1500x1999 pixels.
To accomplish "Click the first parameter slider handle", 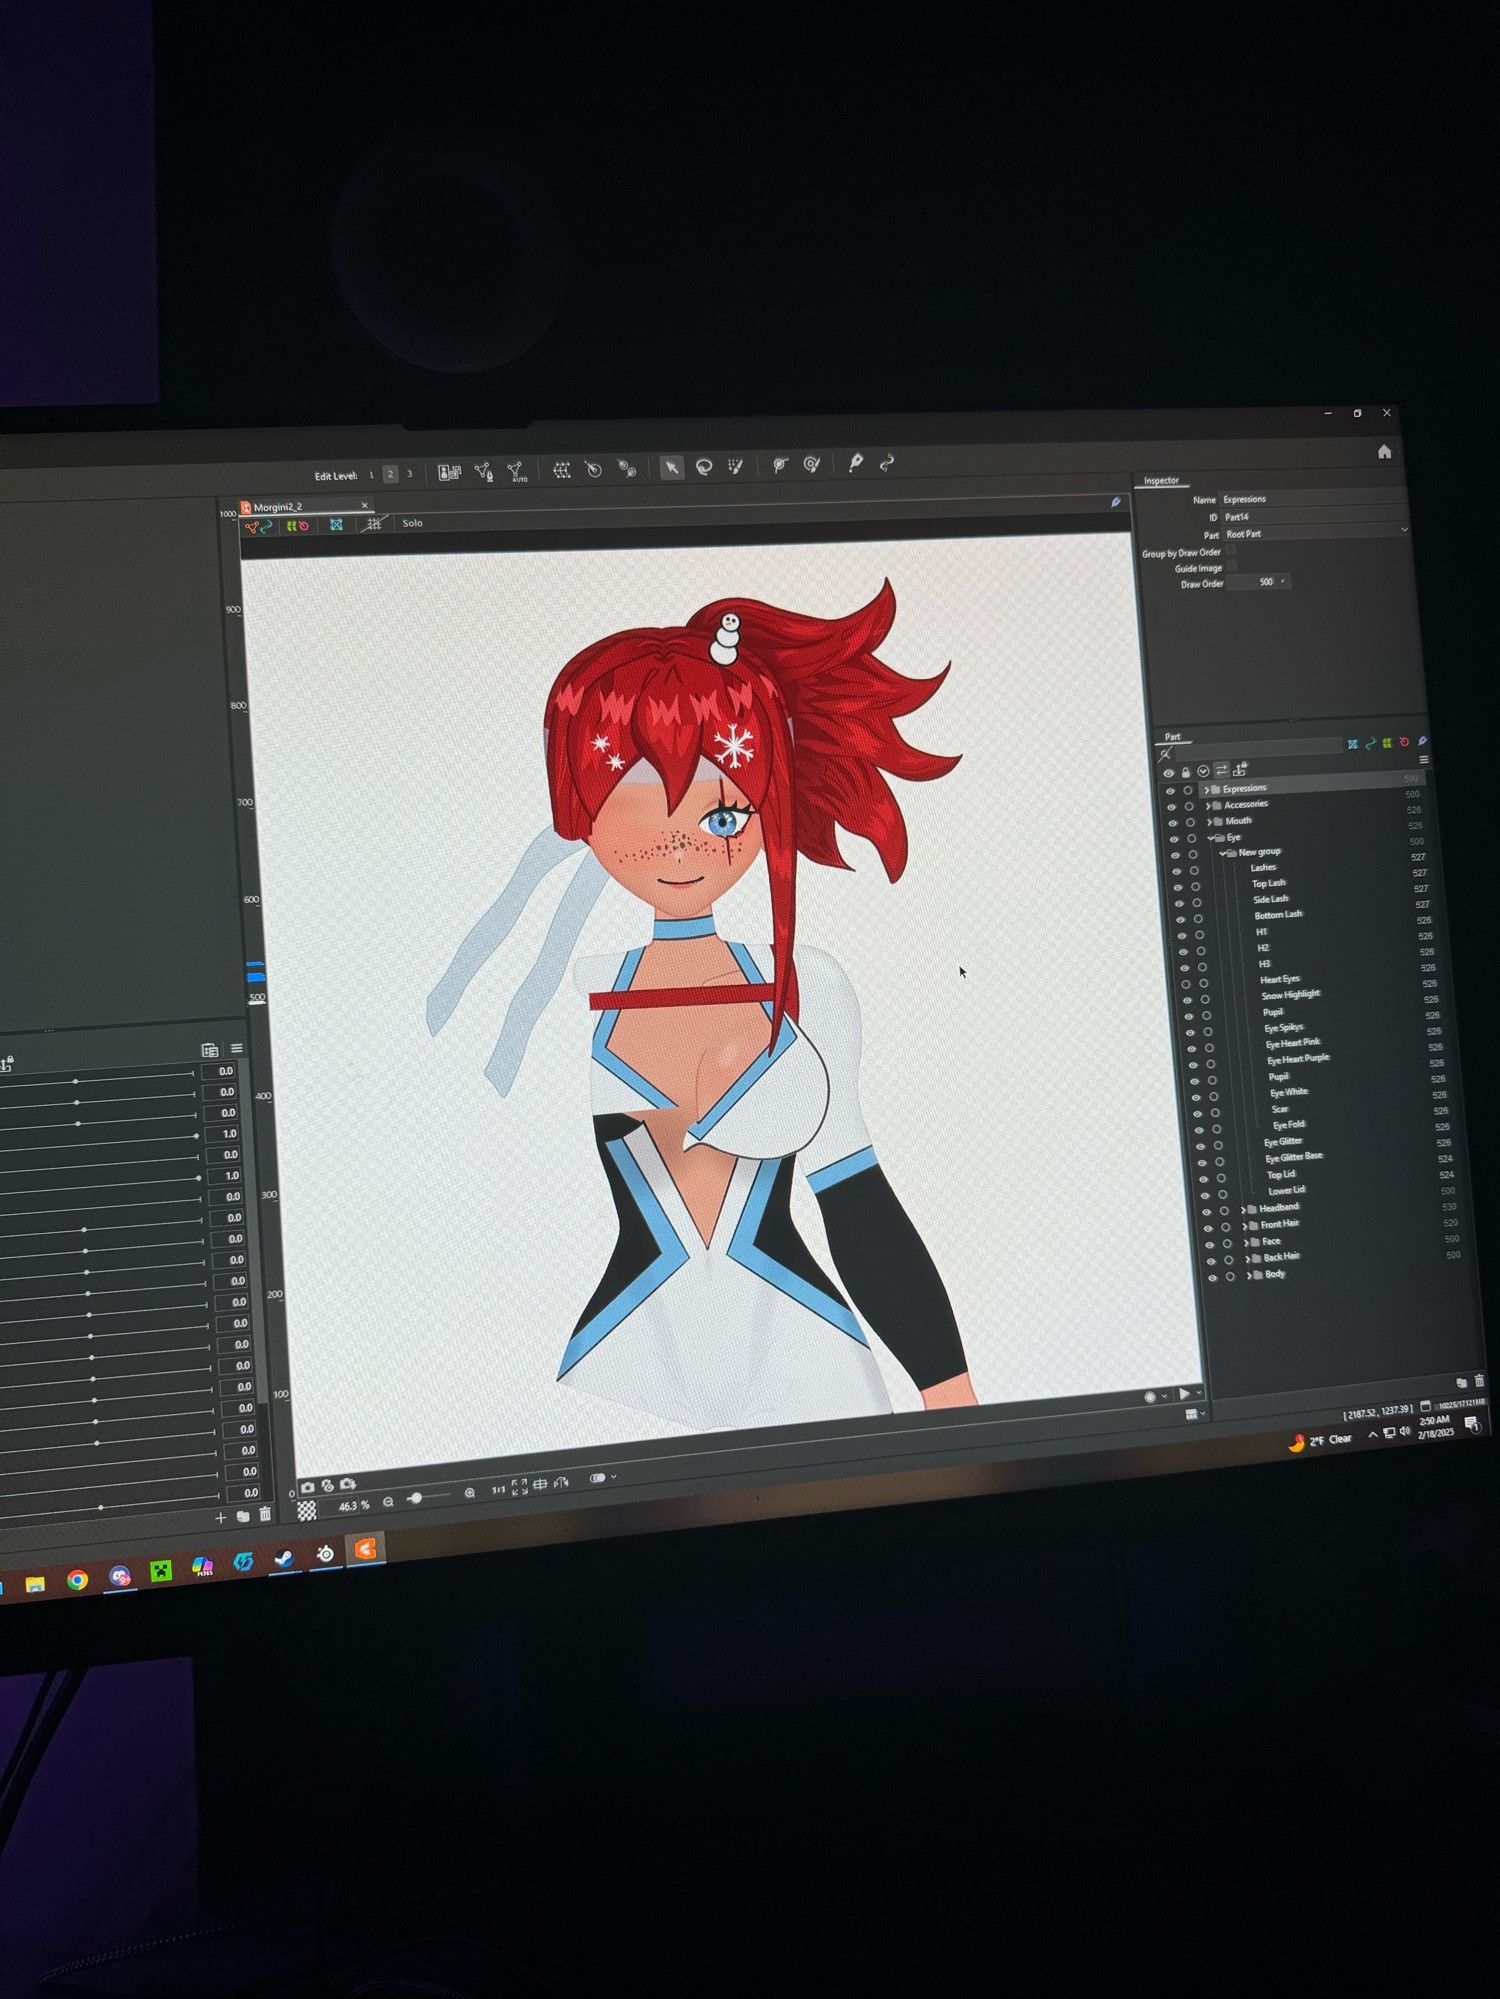I will pyautogui.click(x=76, y=1081).
